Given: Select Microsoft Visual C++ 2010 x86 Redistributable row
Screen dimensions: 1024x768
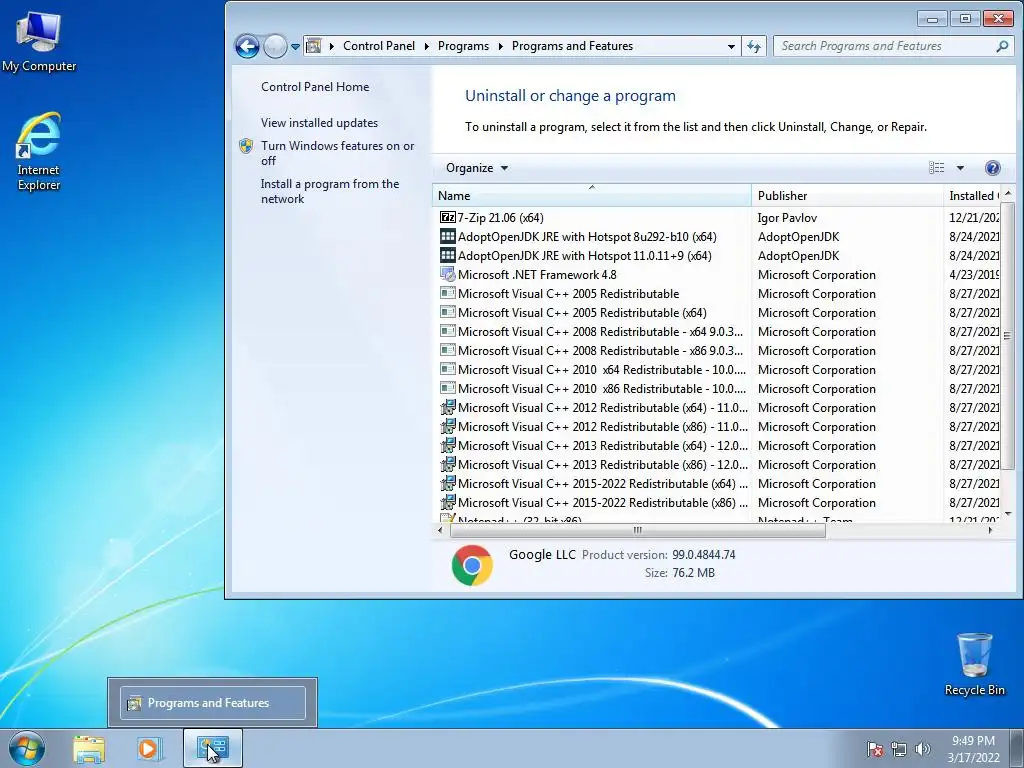Looking at the screenshot, I should (x=716, y=389).
